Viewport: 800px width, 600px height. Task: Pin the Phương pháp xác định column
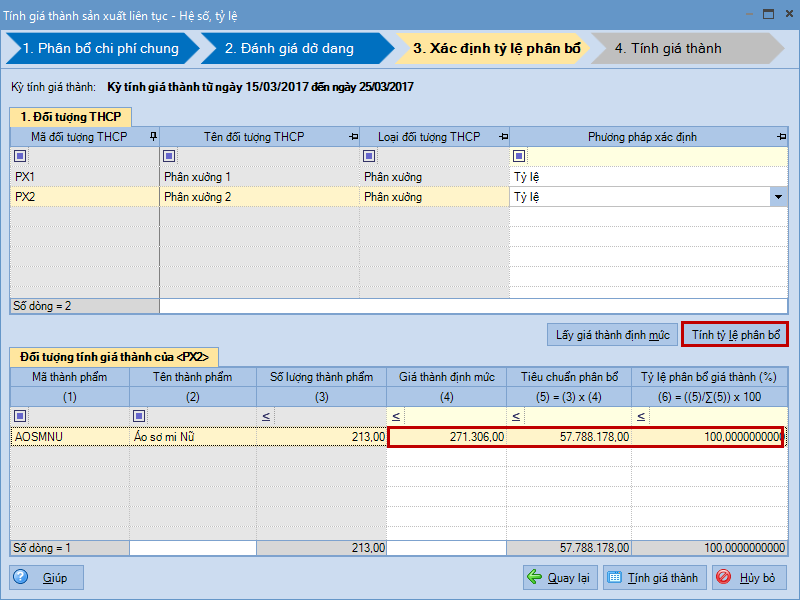pos(781,137)
